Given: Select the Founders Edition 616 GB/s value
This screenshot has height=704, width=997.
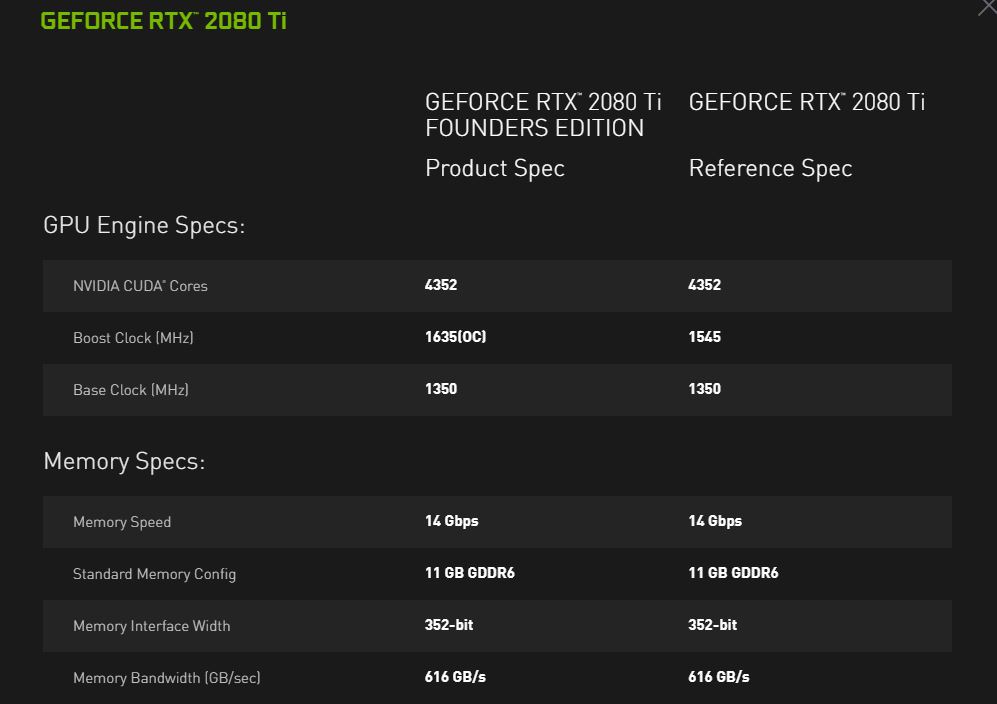Looking at the screenshot, I should pyautogui.click(x=455, y=677).
